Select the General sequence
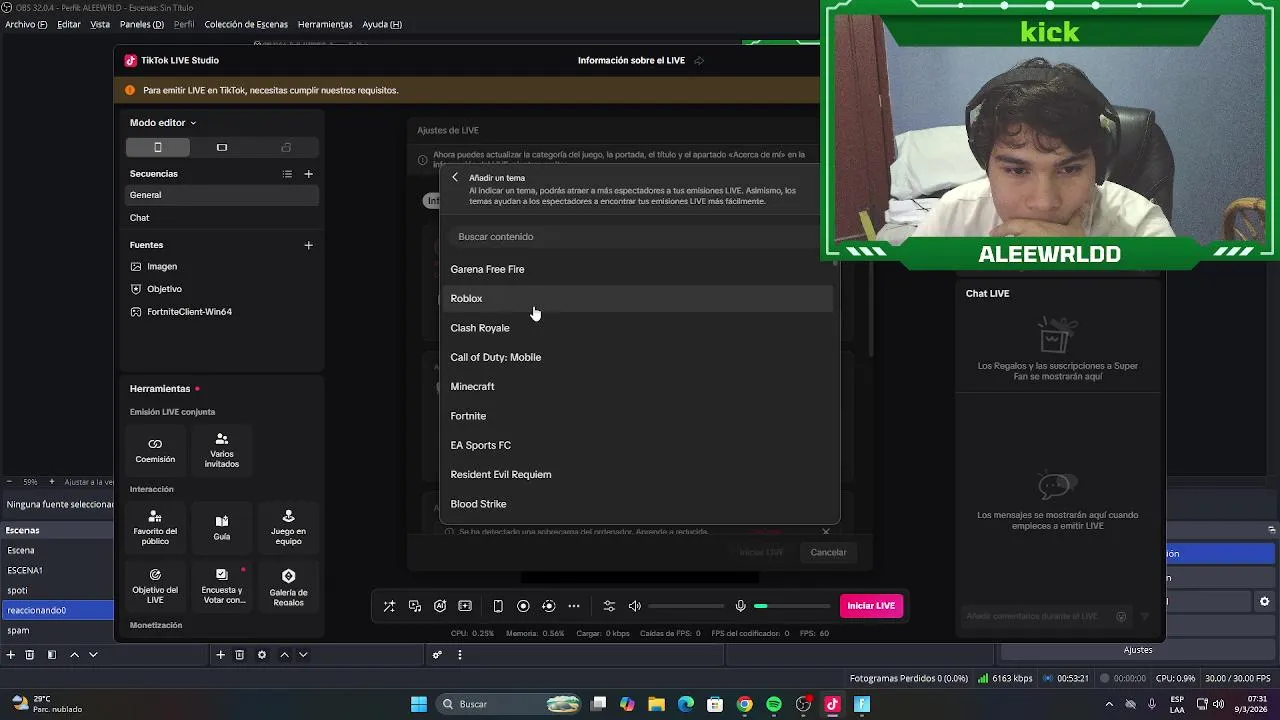 click(x=222, y=195)
